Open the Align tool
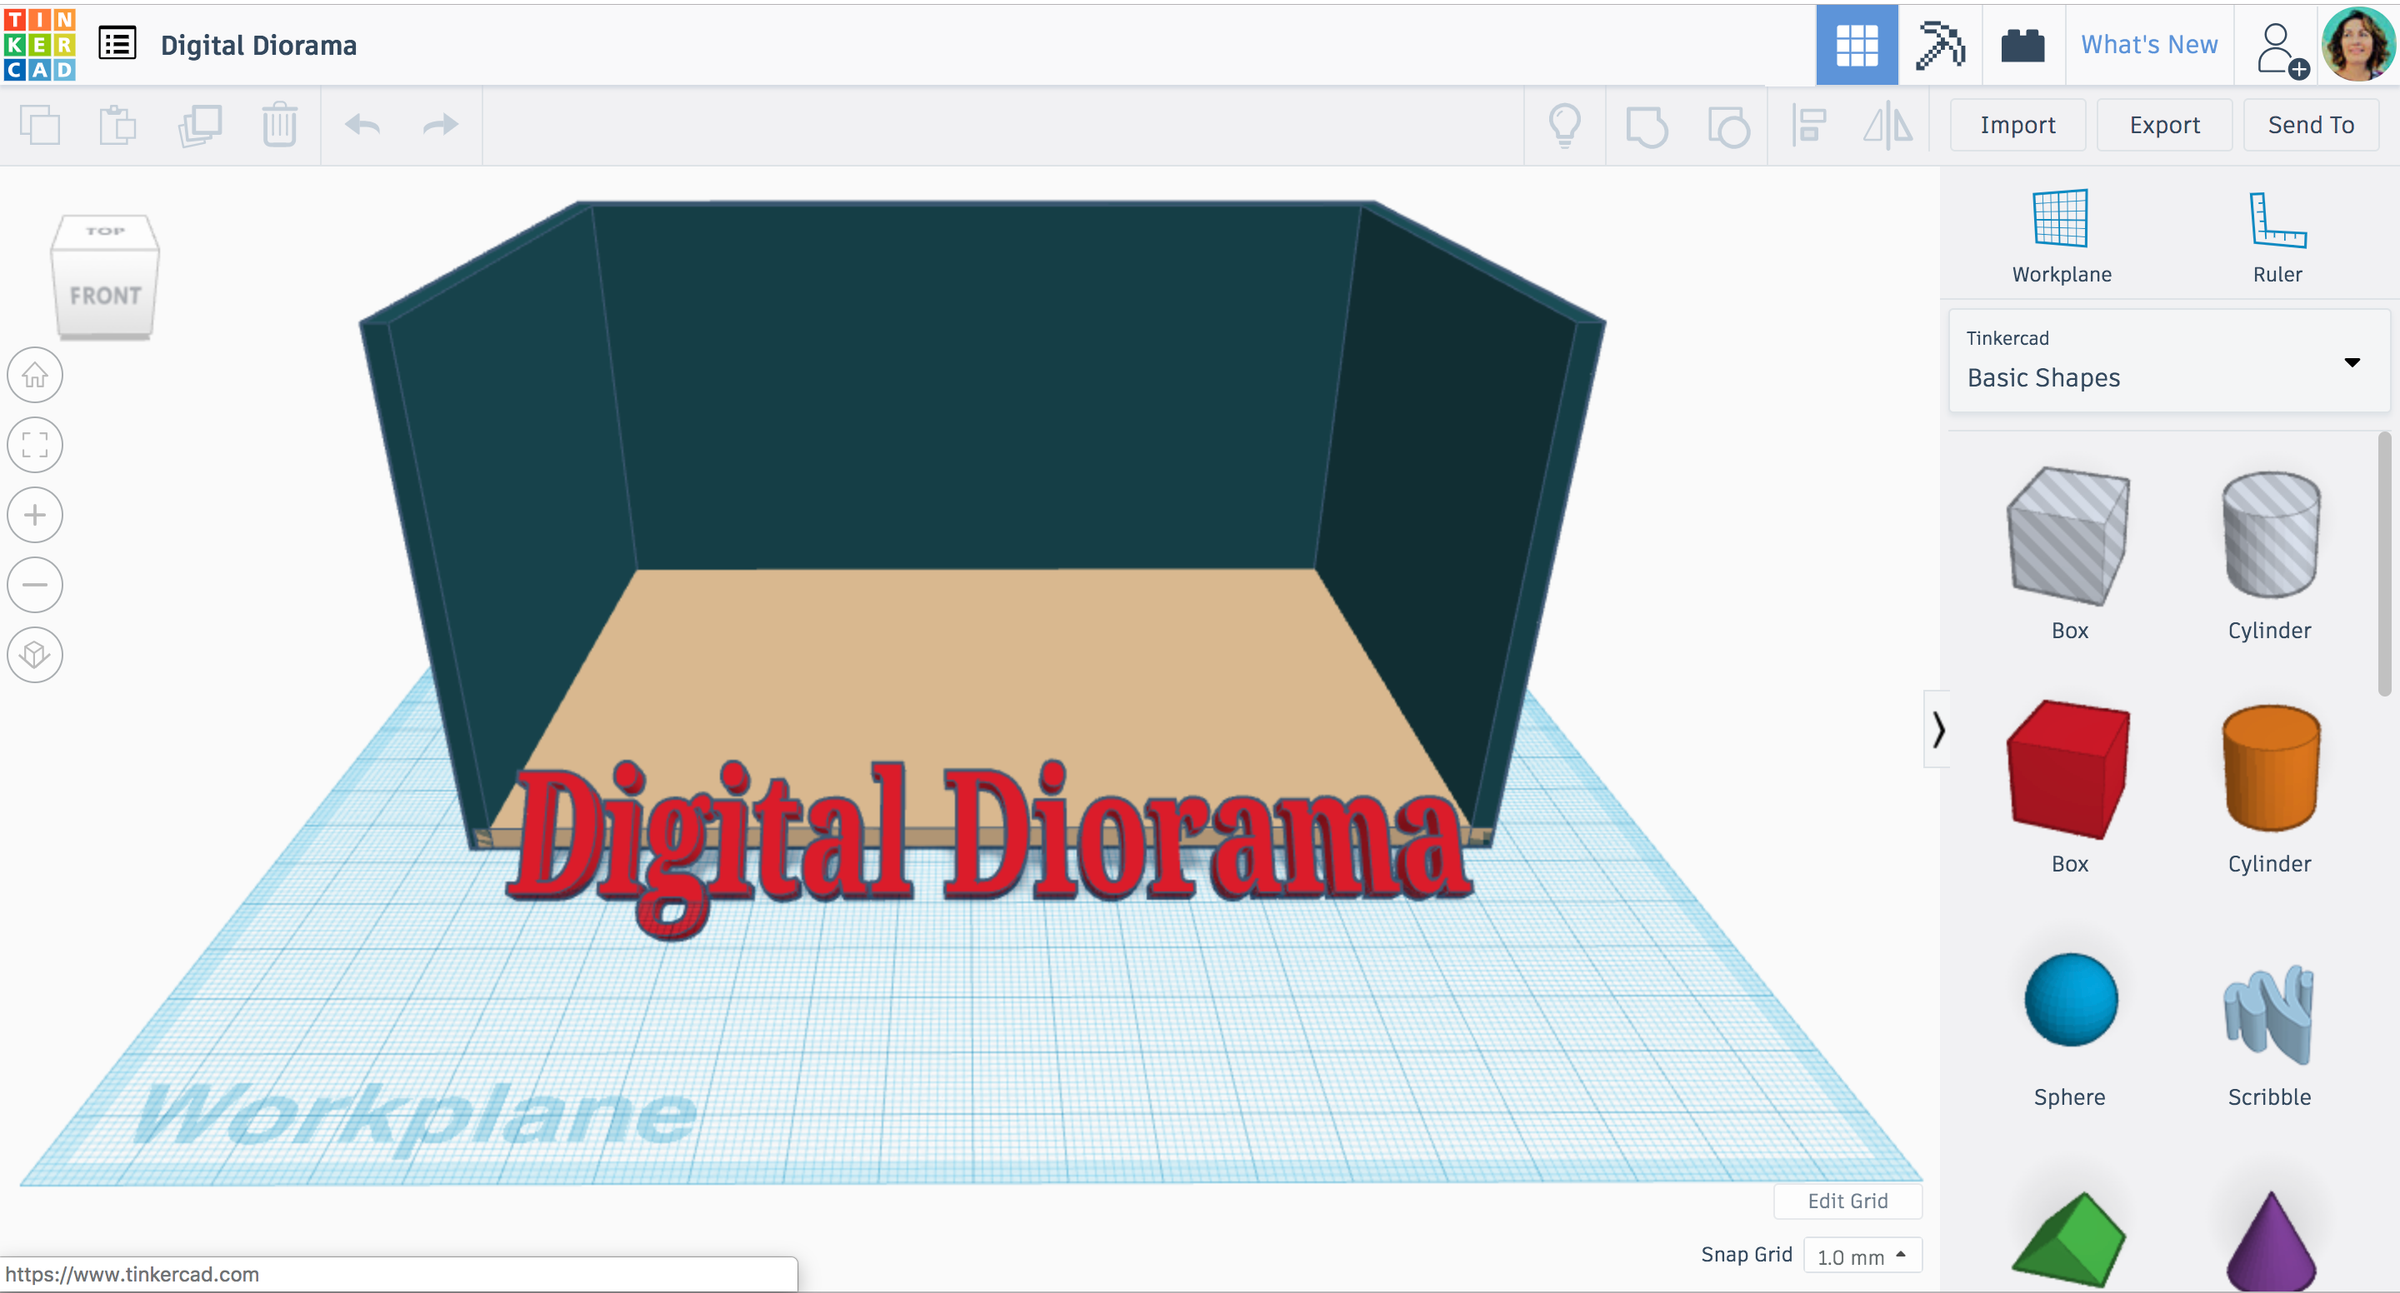 [1807, 124]
